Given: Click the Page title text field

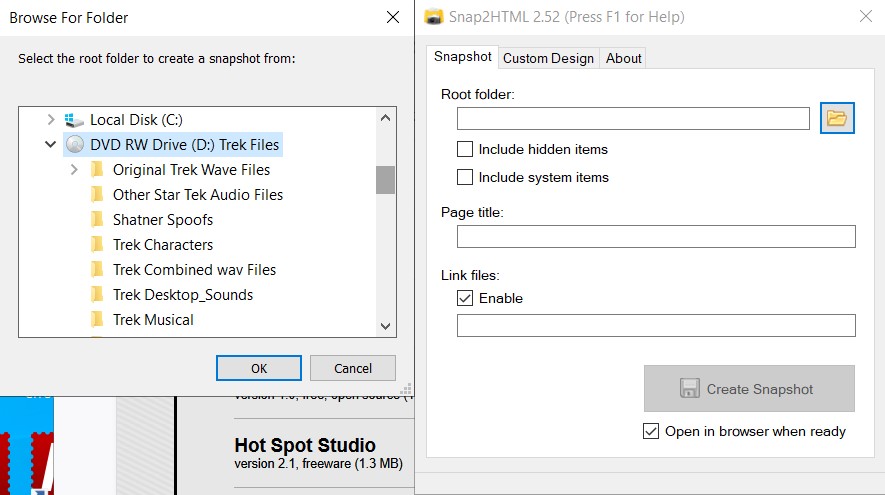Looking at the screenshot, I should coord(656,236).
